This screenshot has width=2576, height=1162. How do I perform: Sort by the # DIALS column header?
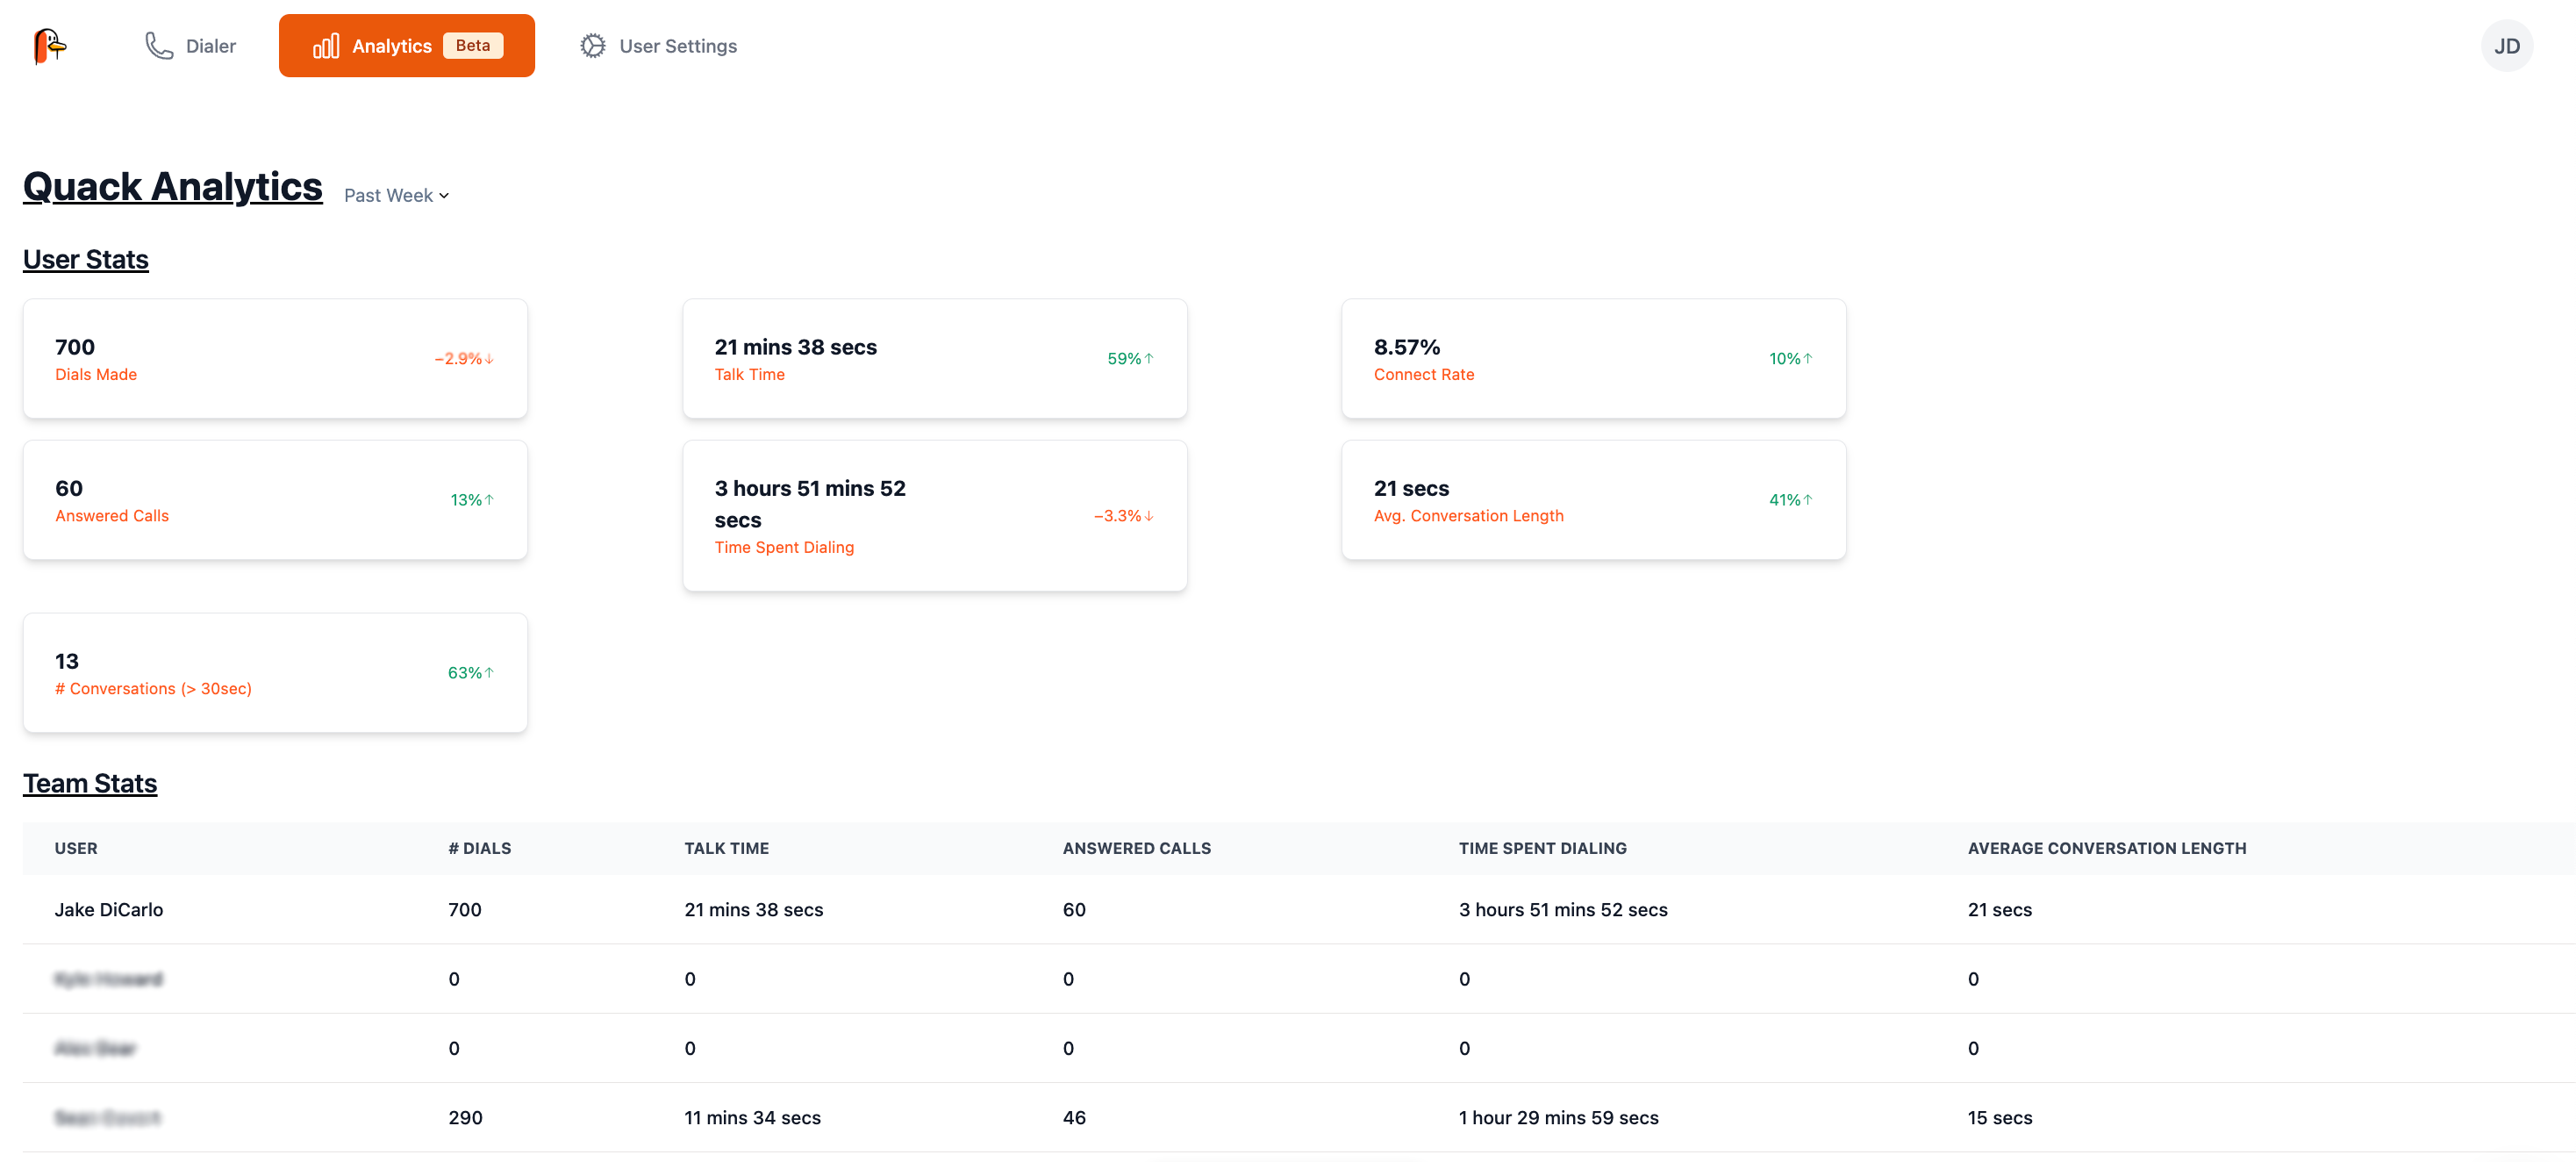pos(479,848)
